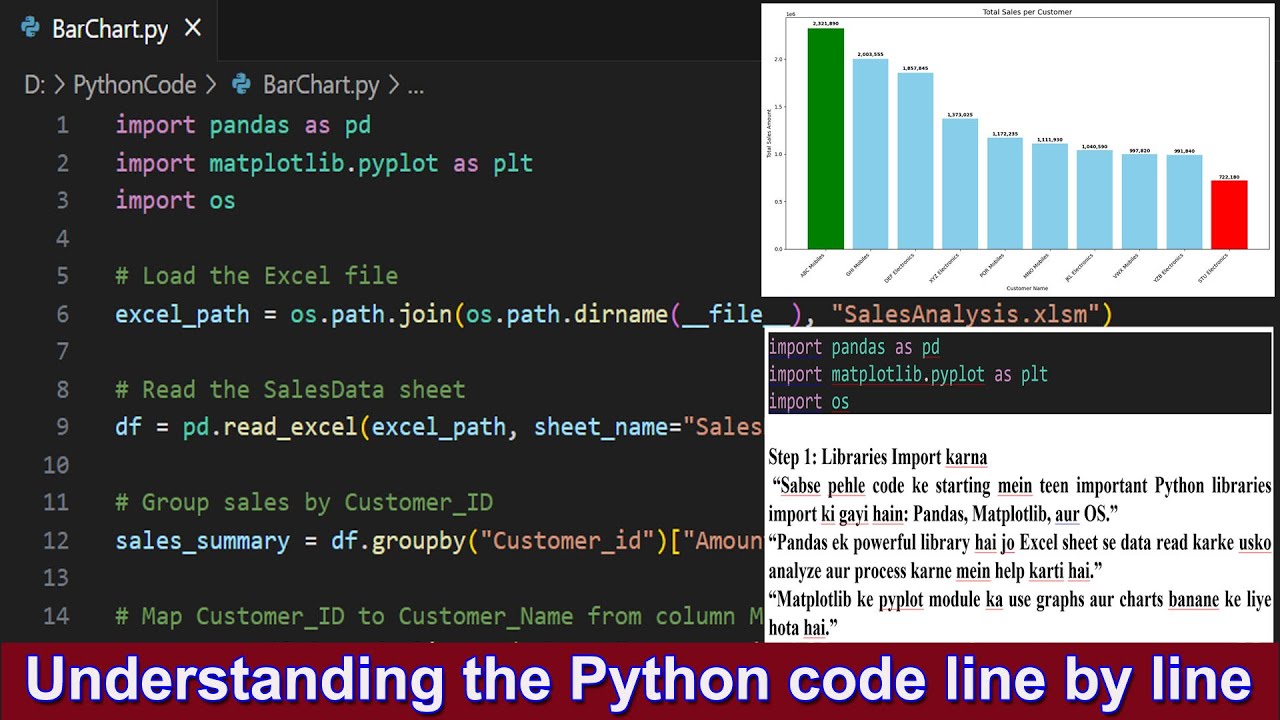Click the 'Step 1: Libraries Import karna' heading
This screenshot has height=720, width=1280.
[878, 457]
